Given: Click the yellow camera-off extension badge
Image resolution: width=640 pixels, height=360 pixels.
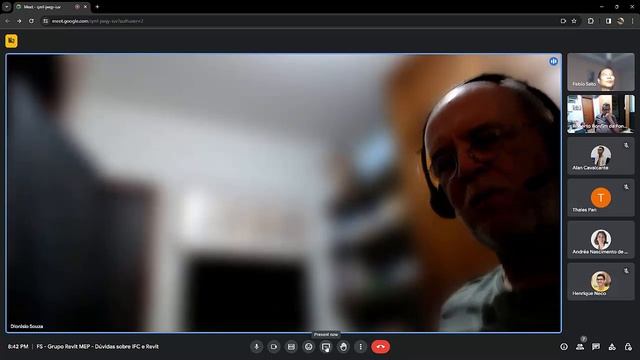Looking at the screenshot, I should tap(11, 41).
